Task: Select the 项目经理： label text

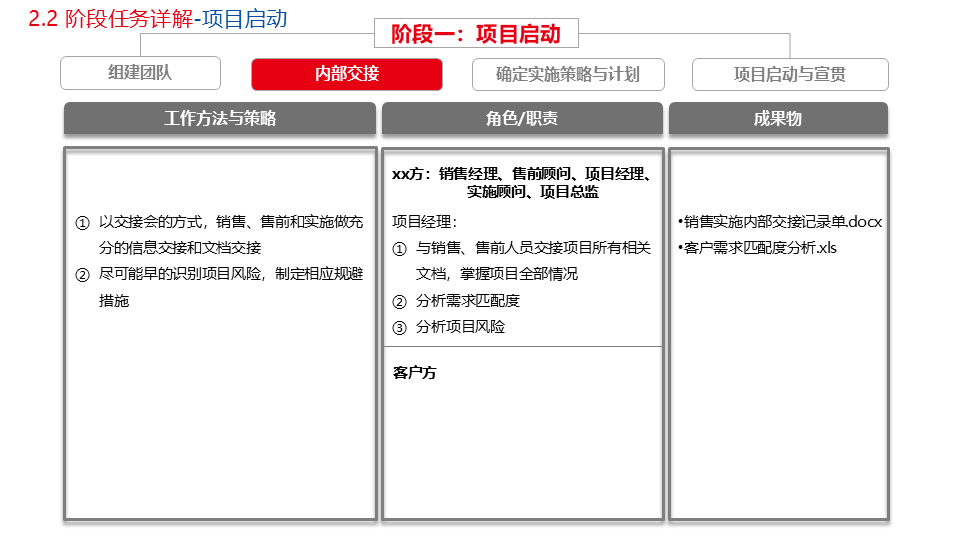Action: pyautogui.click(x=425, y=222)
